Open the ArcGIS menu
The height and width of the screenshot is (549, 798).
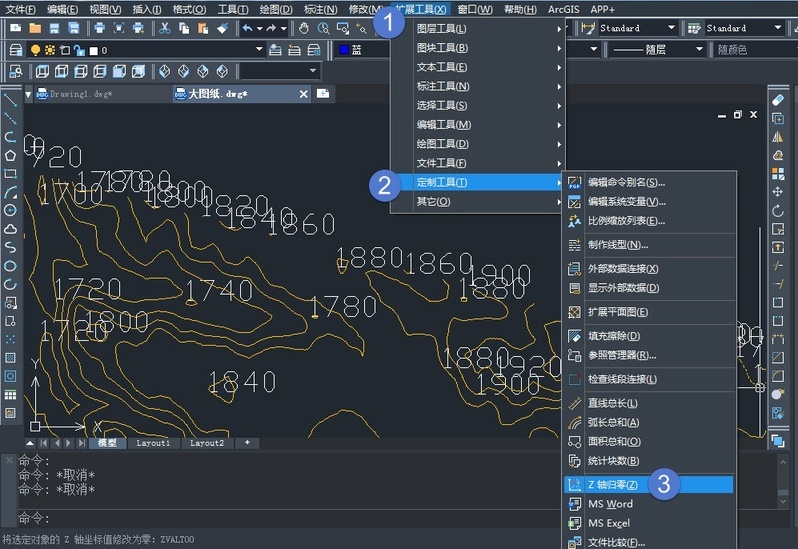[563, 10]
